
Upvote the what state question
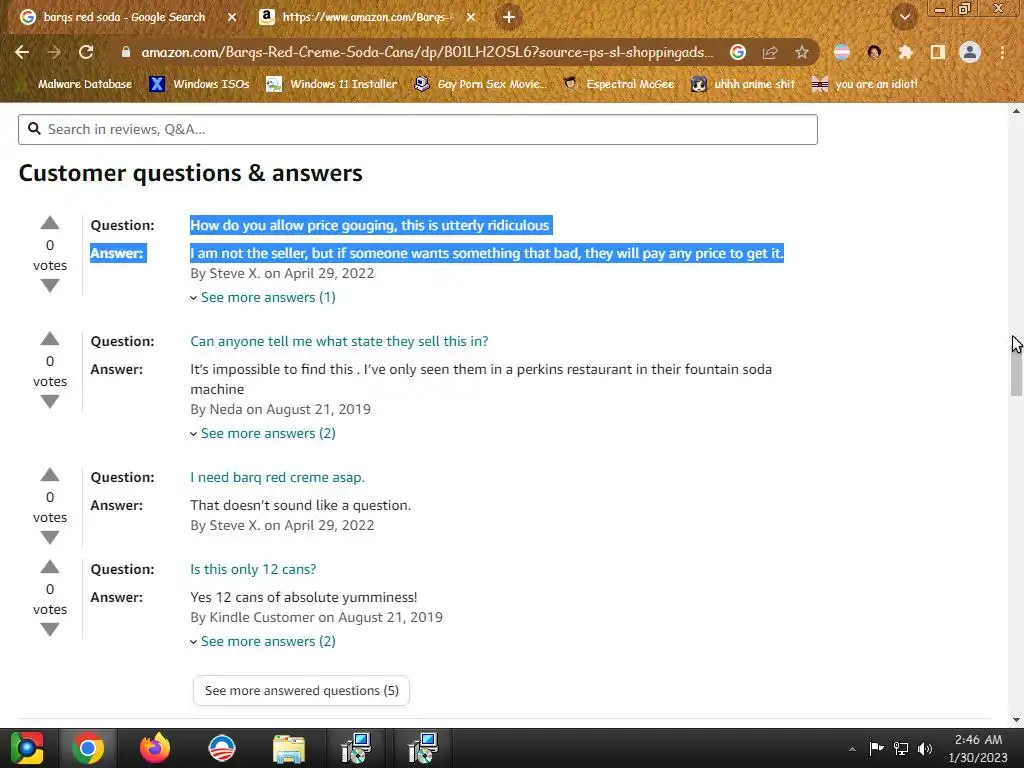[50, 339]
